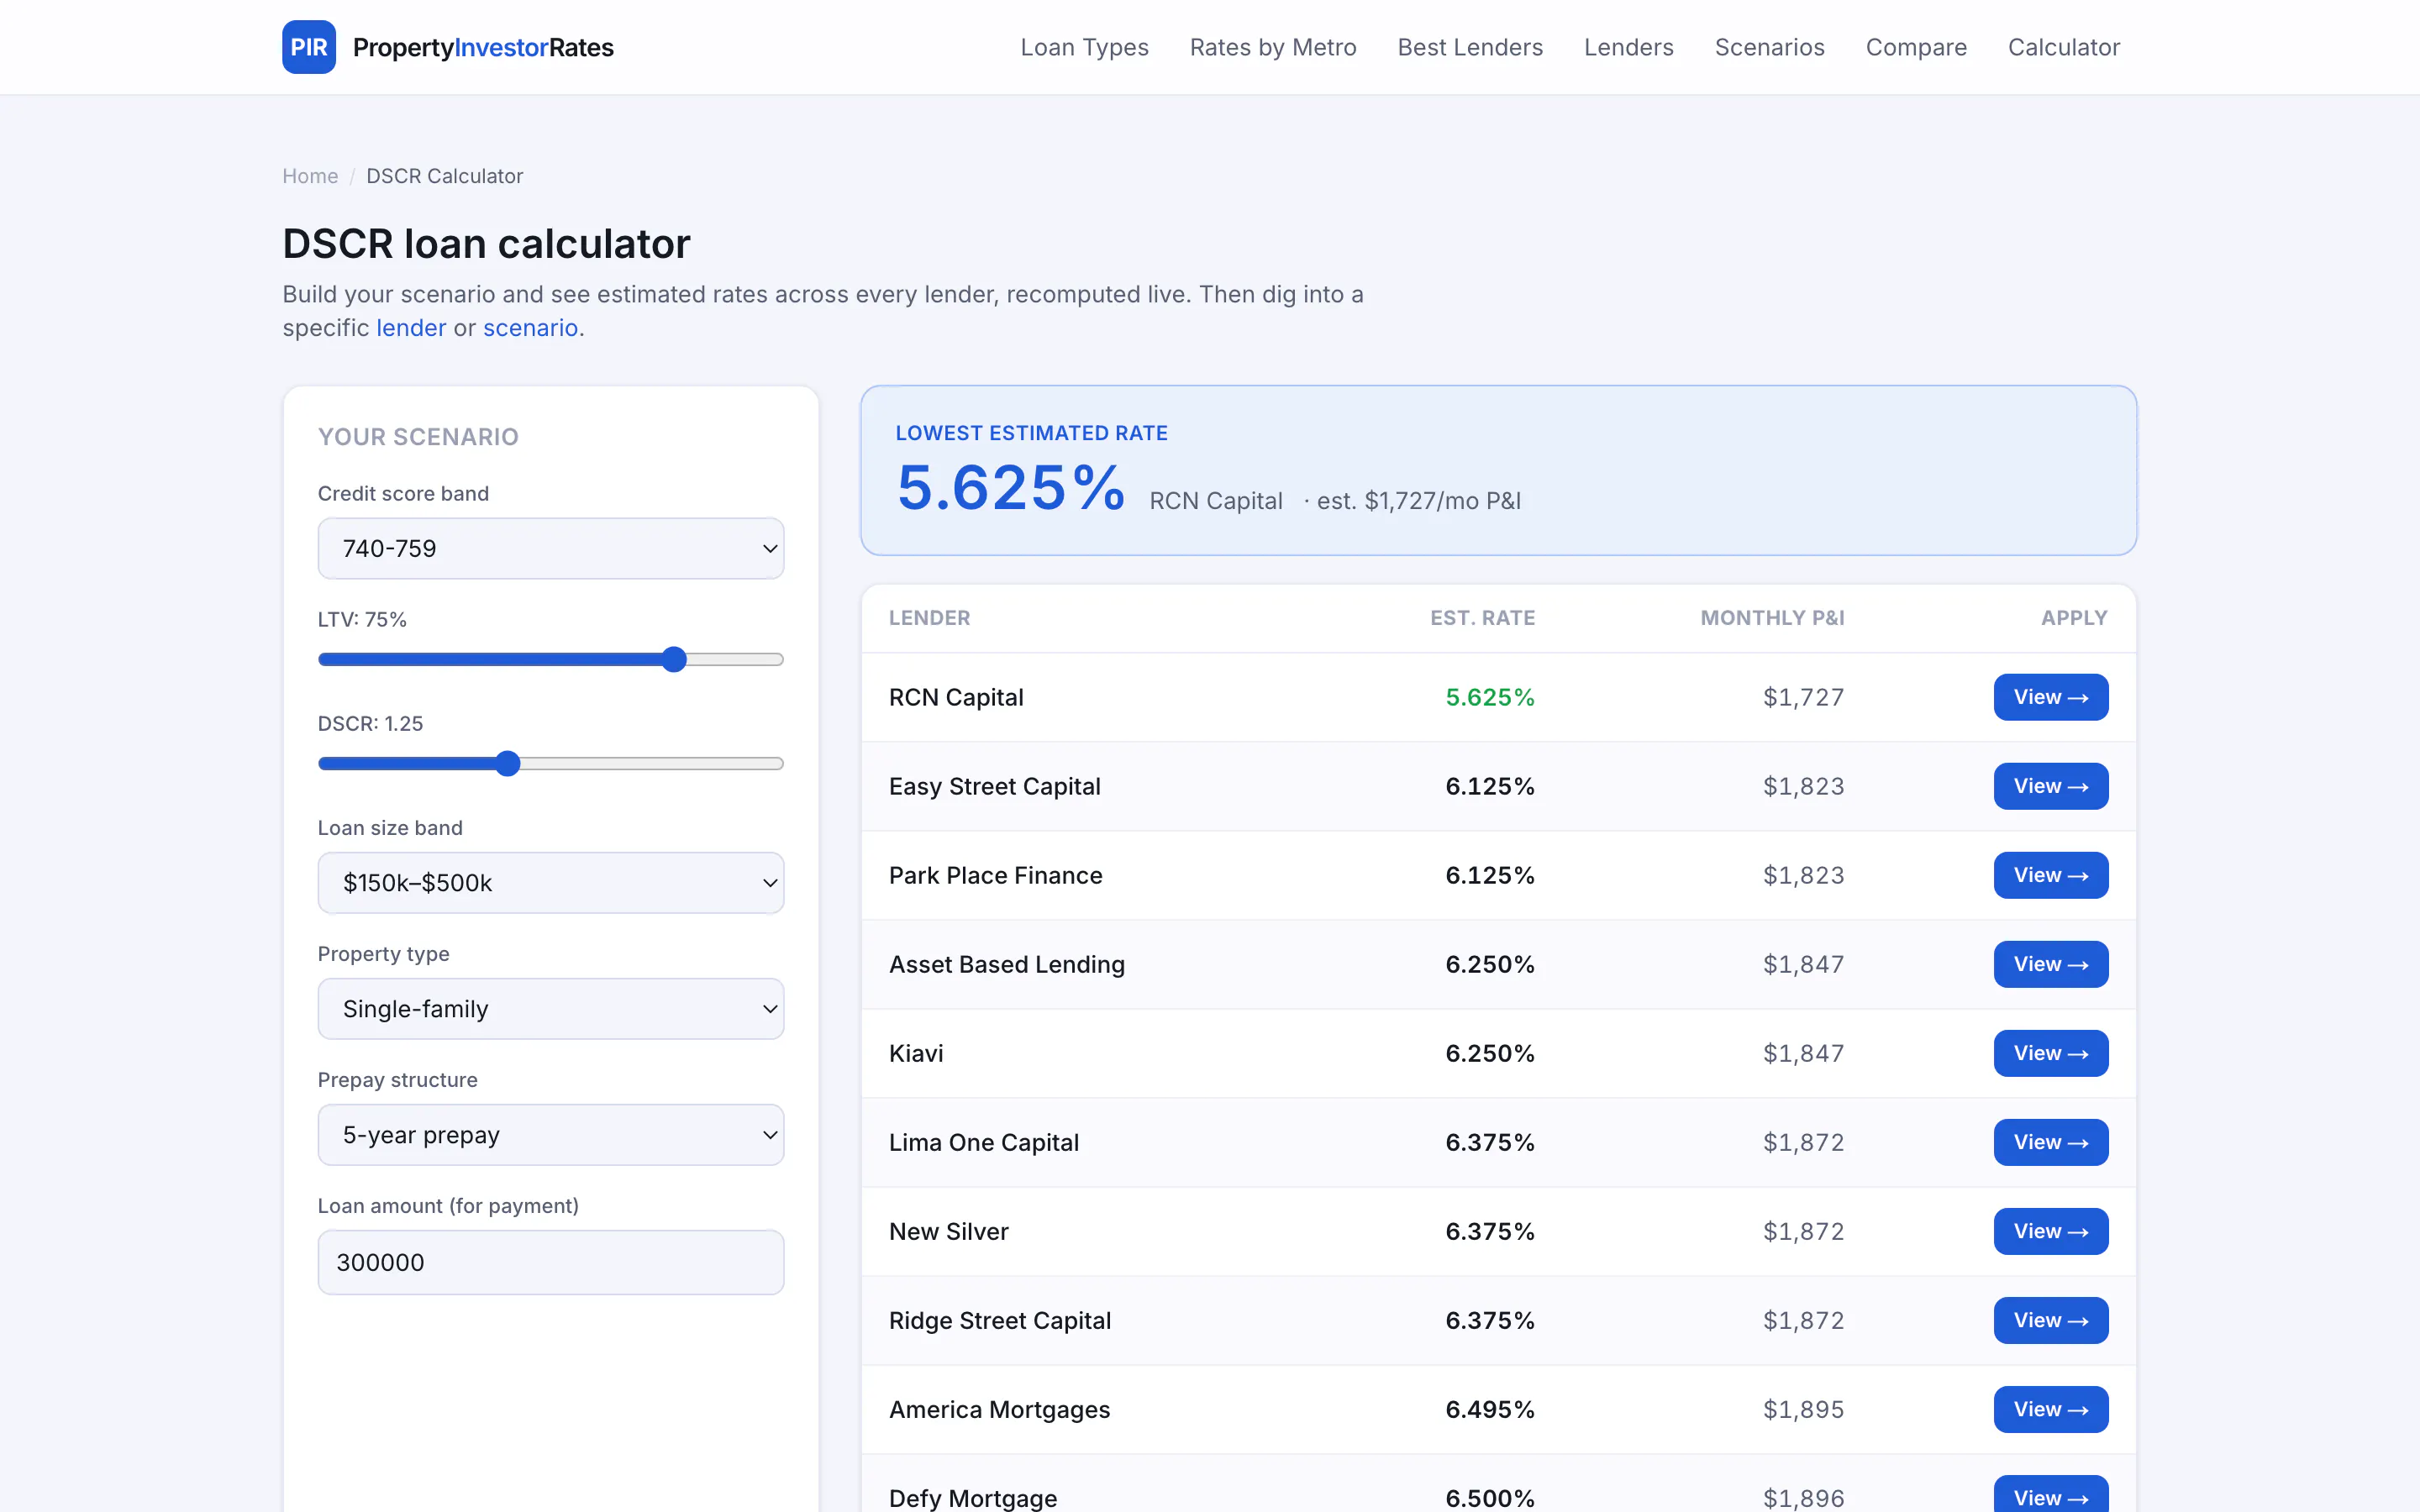
Task: Click America Mortgages 6.495% rate
Action: pos(1490,1409)
